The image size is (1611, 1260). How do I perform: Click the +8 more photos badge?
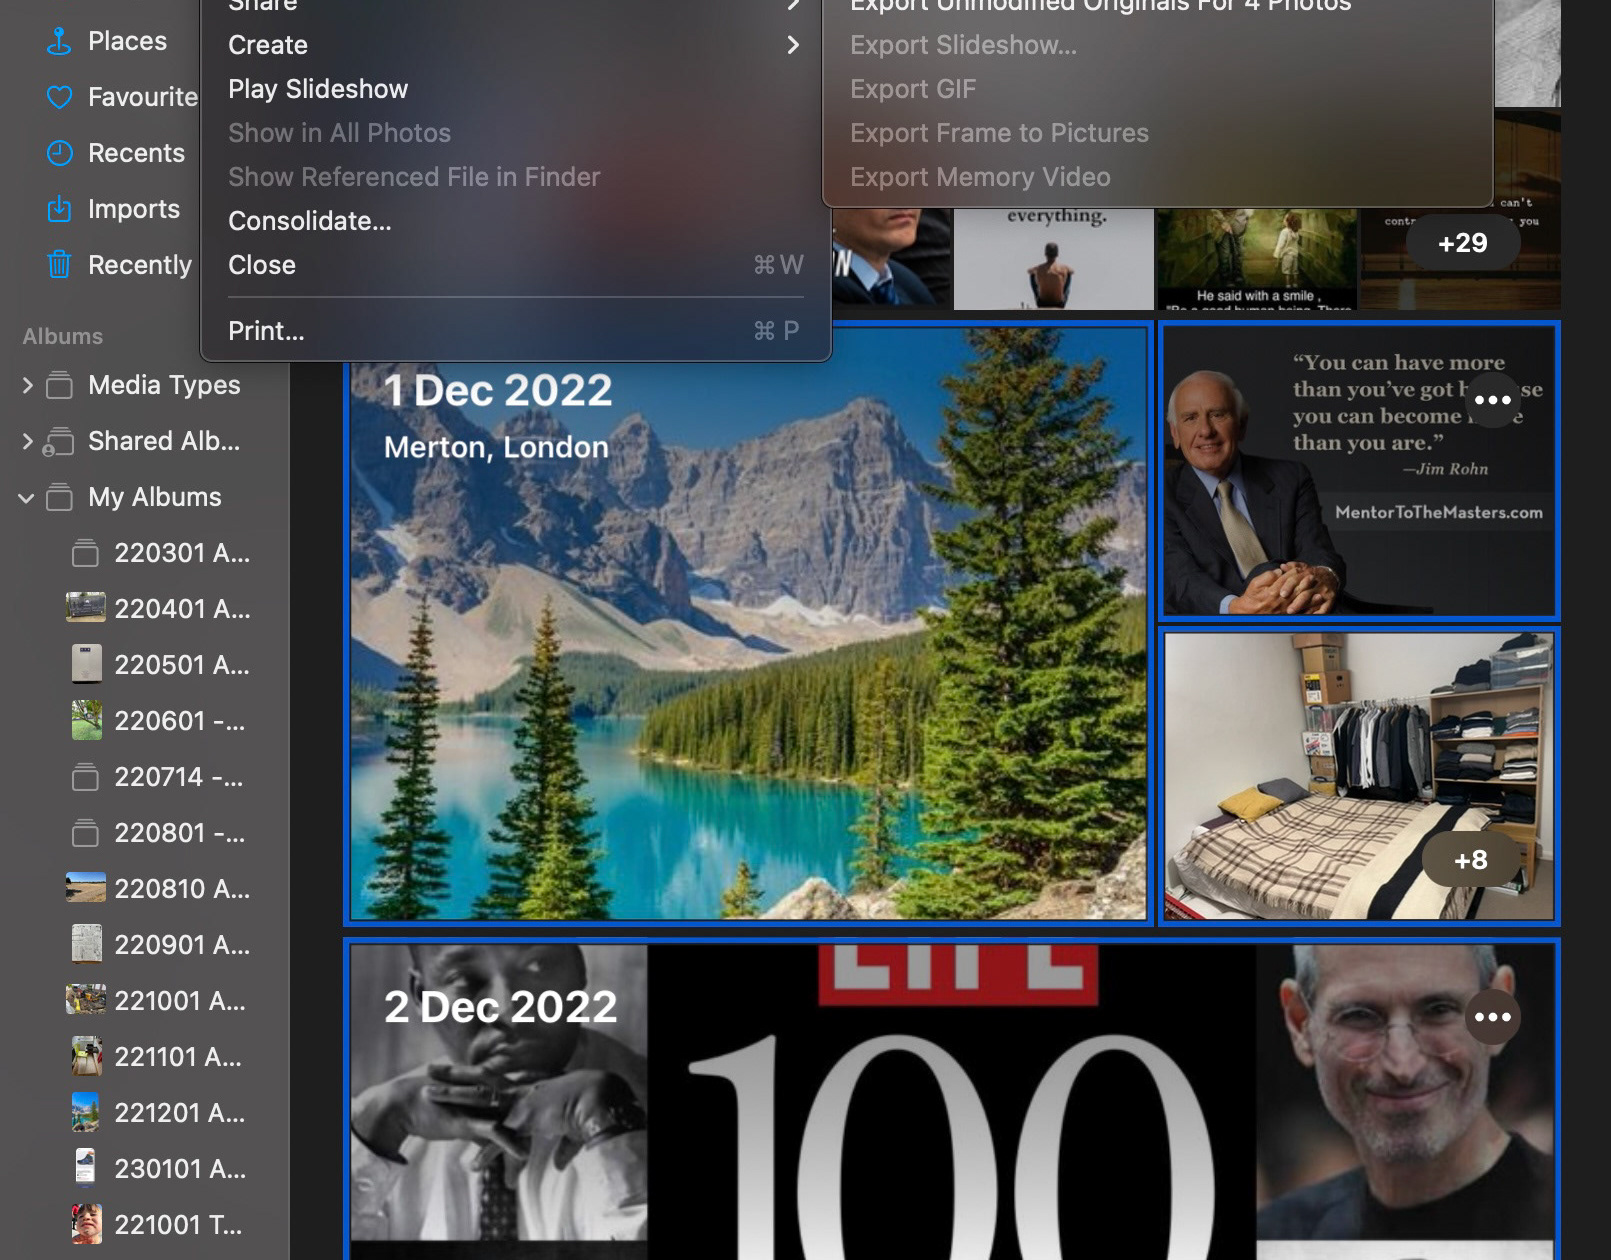tap(1470, 860)
